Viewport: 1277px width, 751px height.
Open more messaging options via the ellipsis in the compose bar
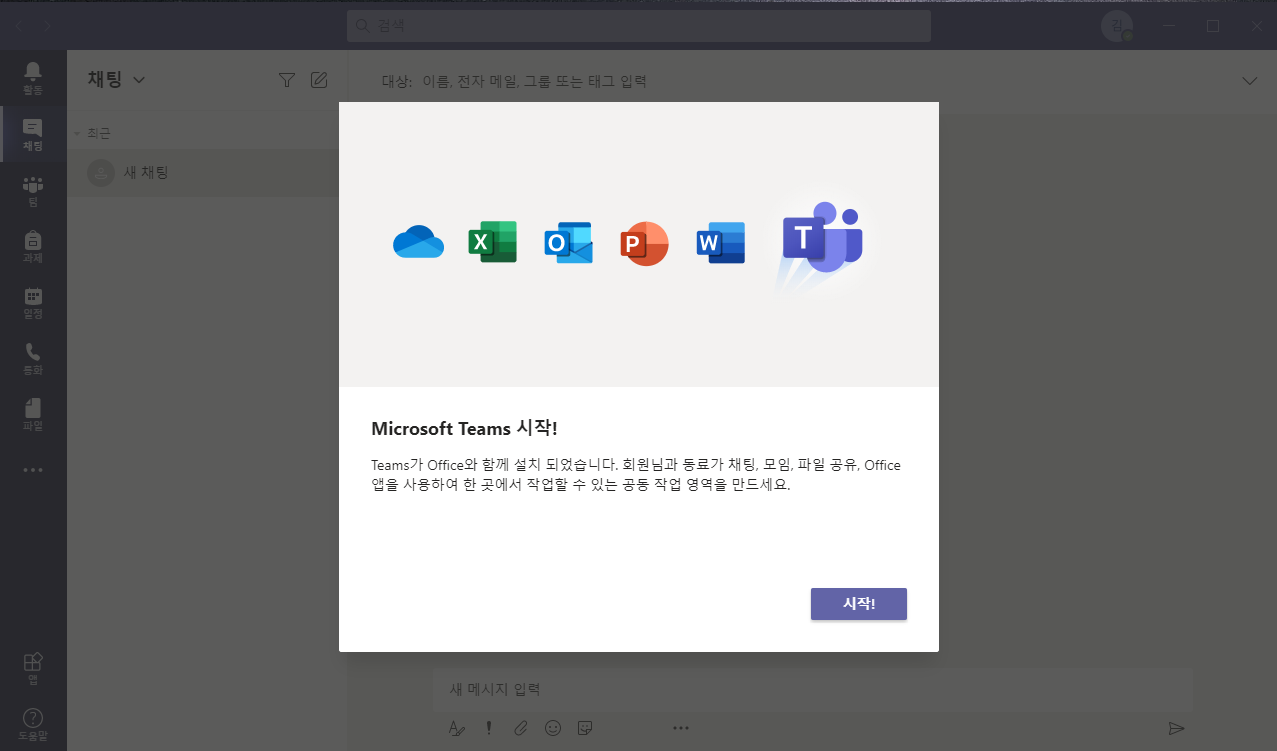(x=681, y=728)
